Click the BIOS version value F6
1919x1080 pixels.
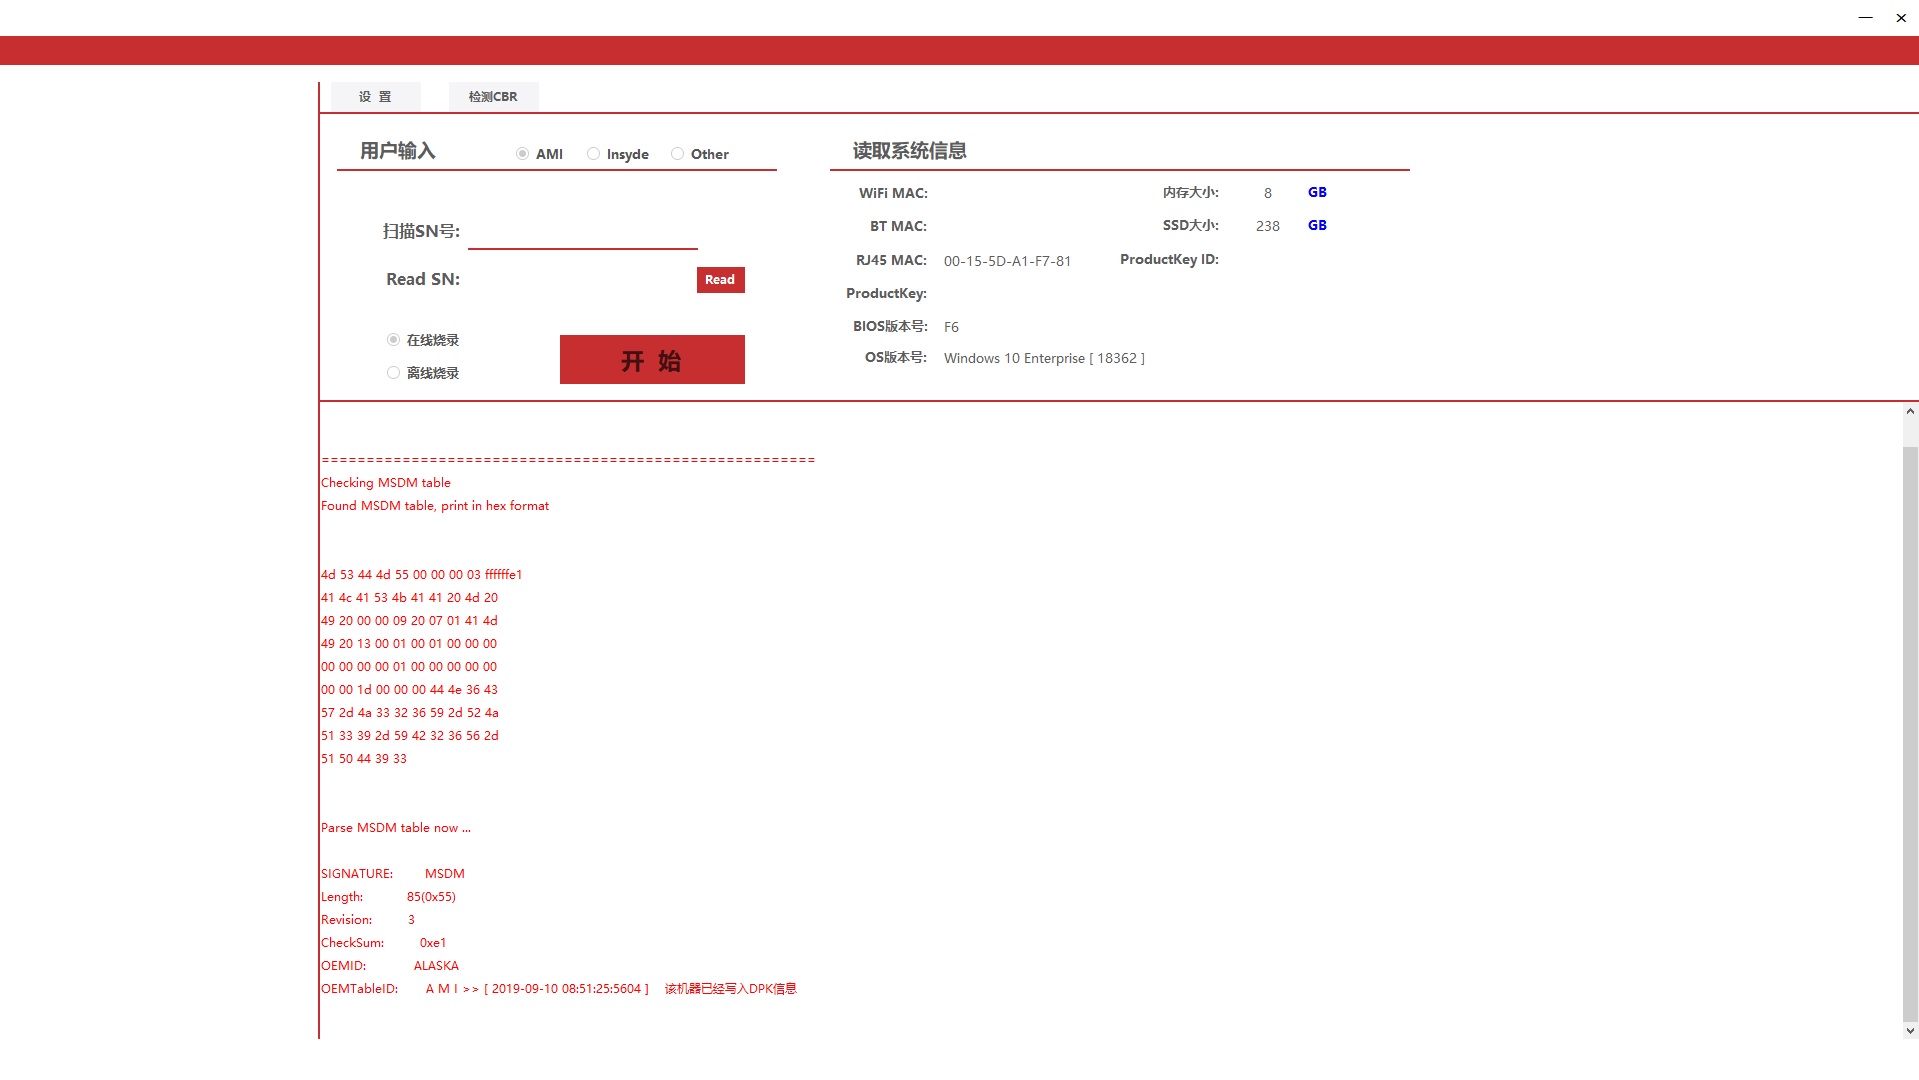951,327
